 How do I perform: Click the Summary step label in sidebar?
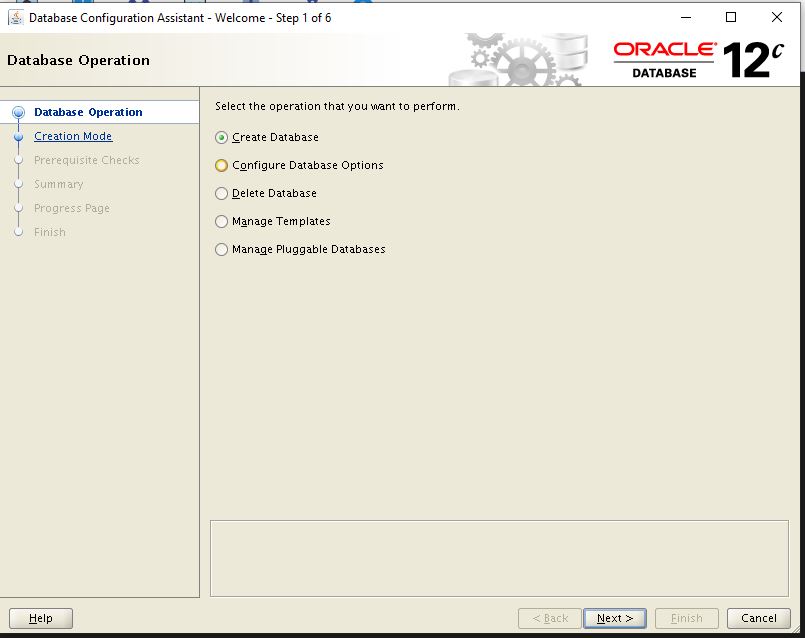[x=60, y=184]
